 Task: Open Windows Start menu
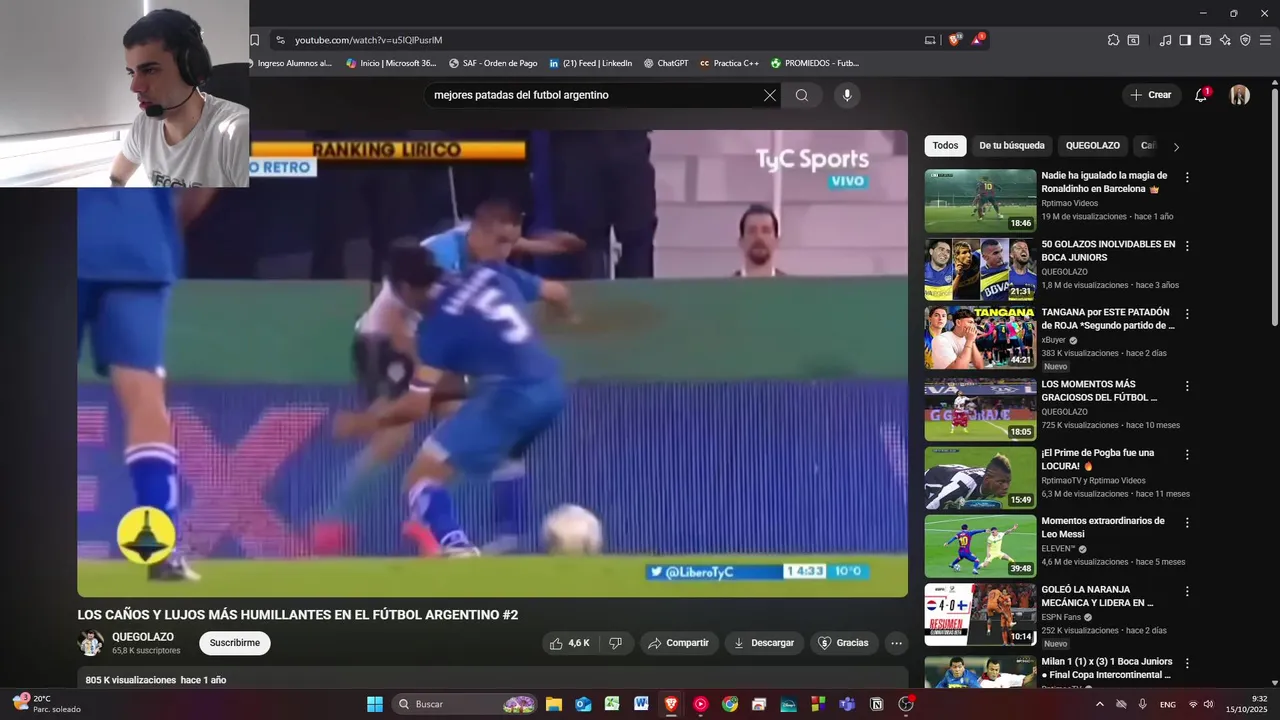coord(375,704)
